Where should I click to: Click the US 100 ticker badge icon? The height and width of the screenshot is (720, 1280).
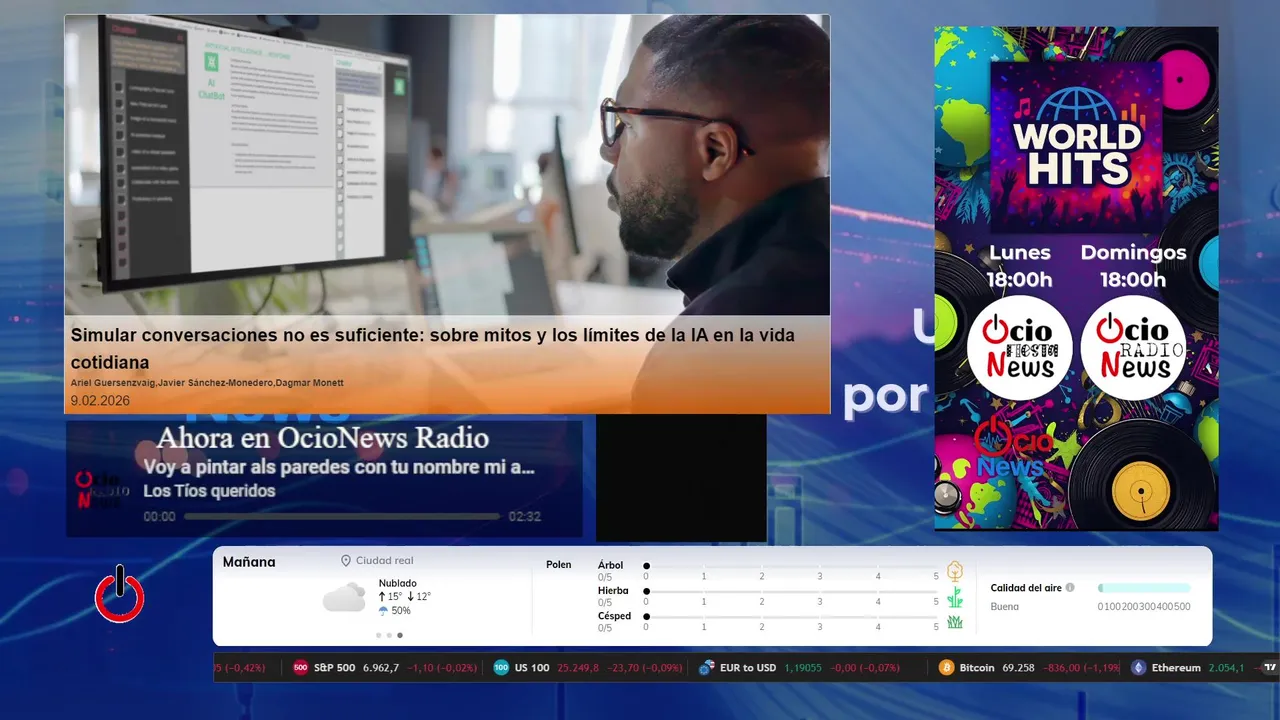pyautogui.click(x=501, y=667)
